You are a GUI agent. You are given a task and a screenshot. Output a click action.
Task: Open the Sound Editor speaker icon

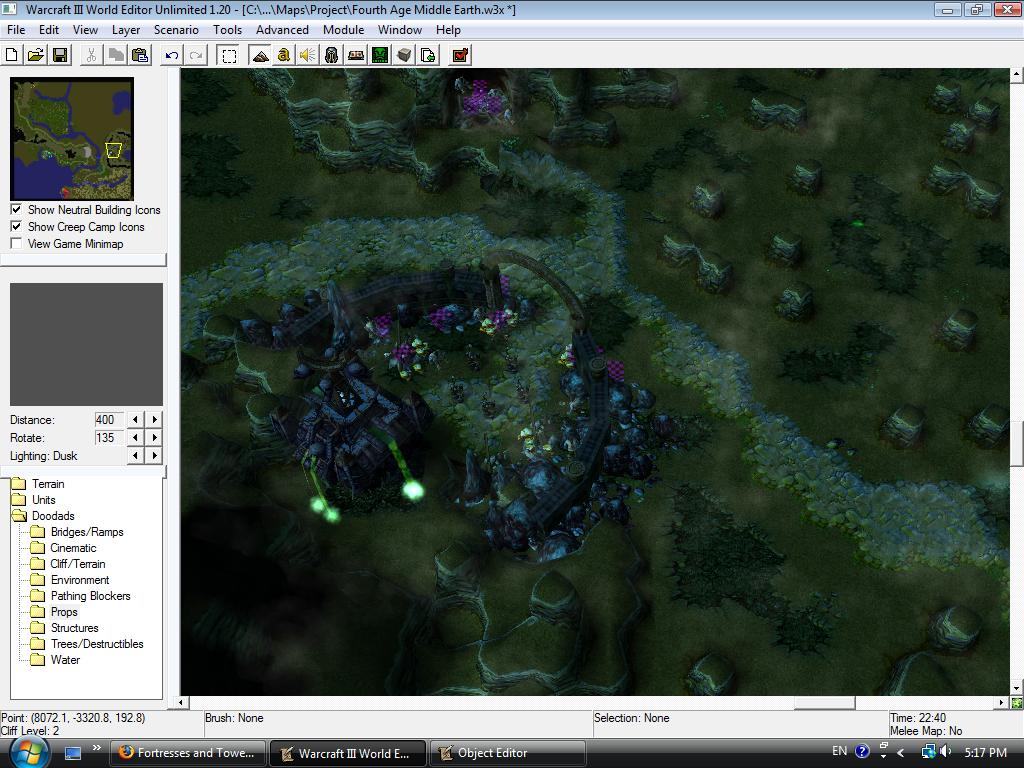308,56
